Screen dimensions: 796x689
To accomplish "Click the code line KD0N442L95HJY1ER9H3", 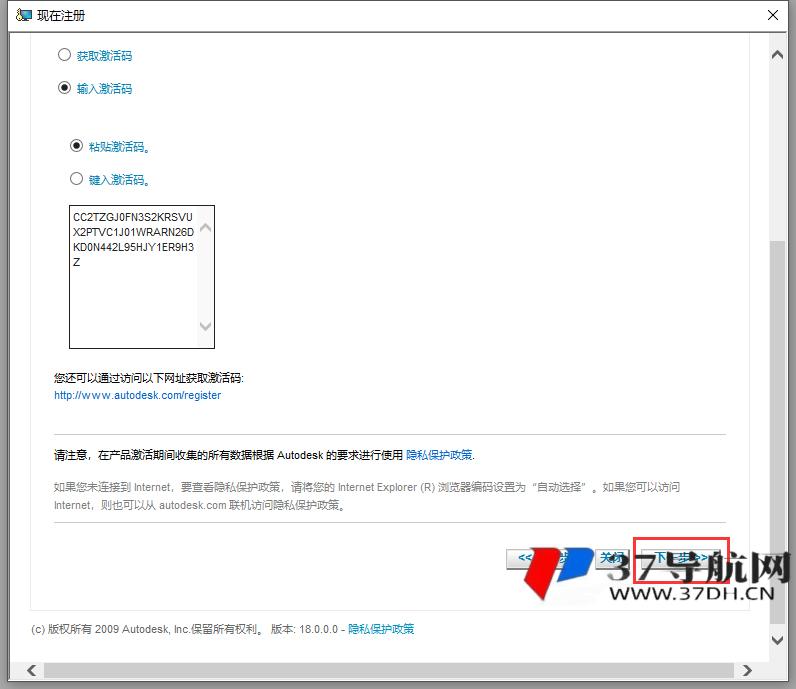I will click(134, 247).
